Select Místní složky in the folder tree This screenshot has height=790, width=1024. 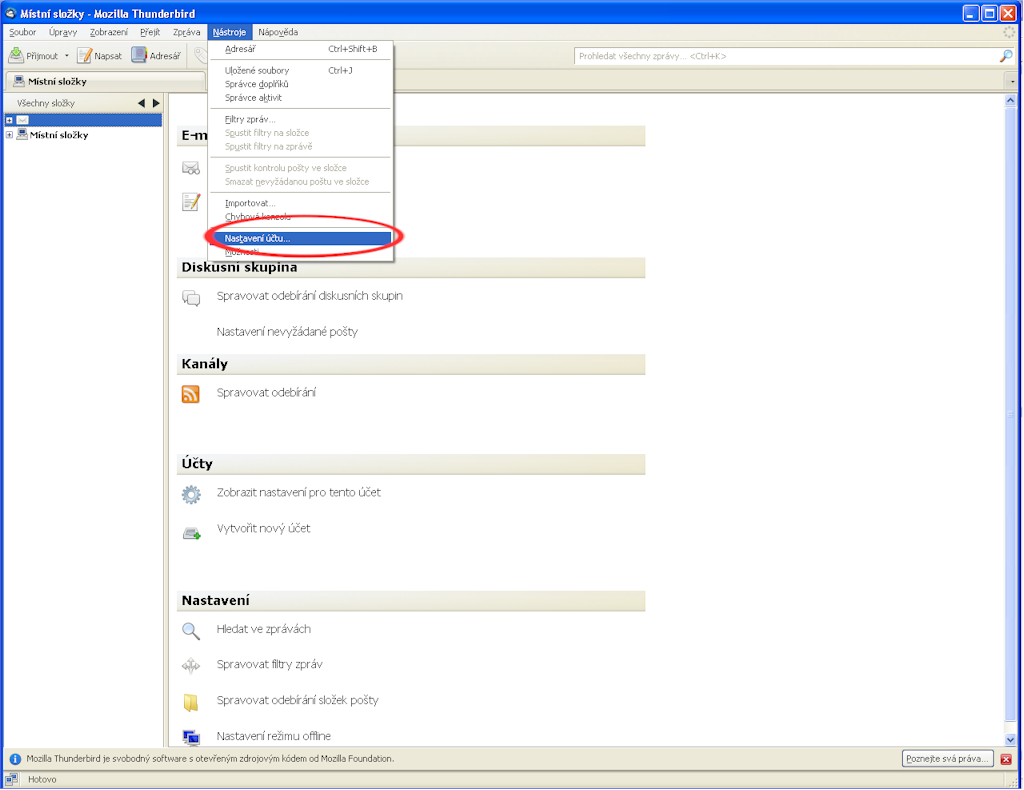59,135
